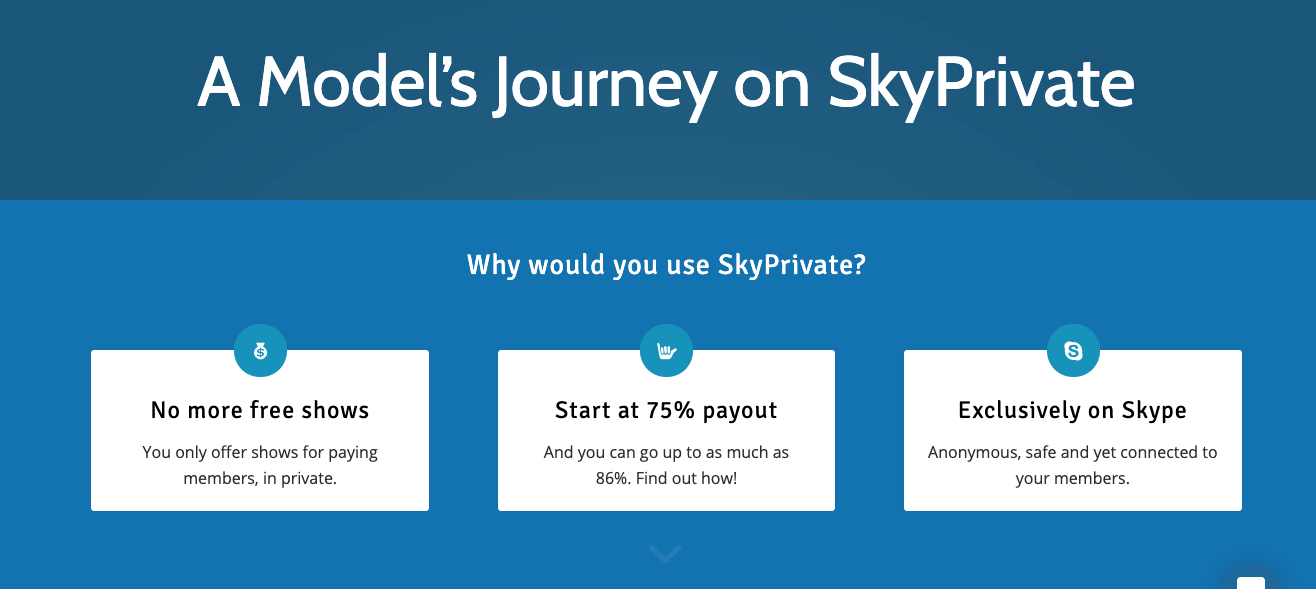Image resolution: width=1316 pixels, height=589 pixels.
Task: Click the "members, in private." text line
Action: pyautogui.click(x=260, y=478)
